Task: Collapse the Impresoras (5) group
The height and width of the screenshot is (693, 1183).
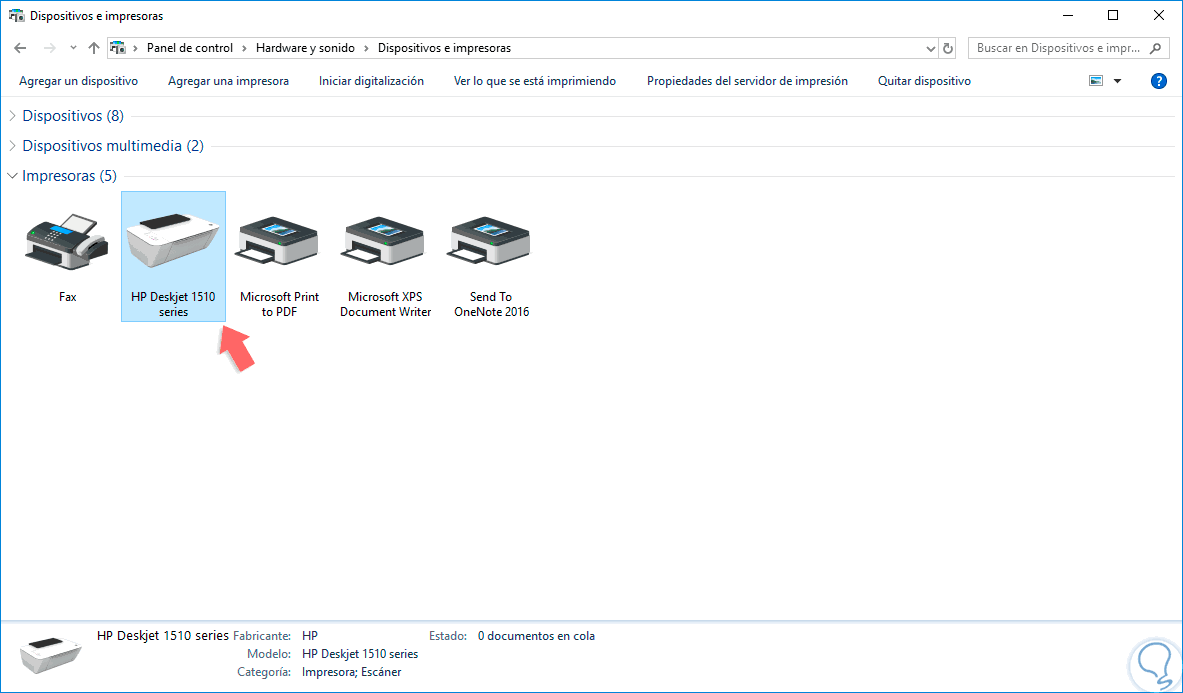Action: (12, 176)
